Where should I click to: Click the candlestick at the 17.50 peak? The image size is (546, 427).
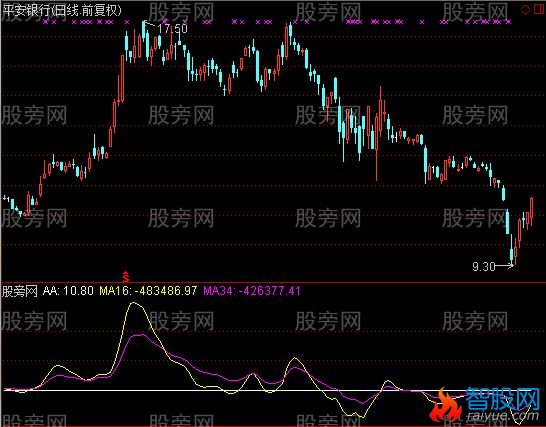point(143,31)
